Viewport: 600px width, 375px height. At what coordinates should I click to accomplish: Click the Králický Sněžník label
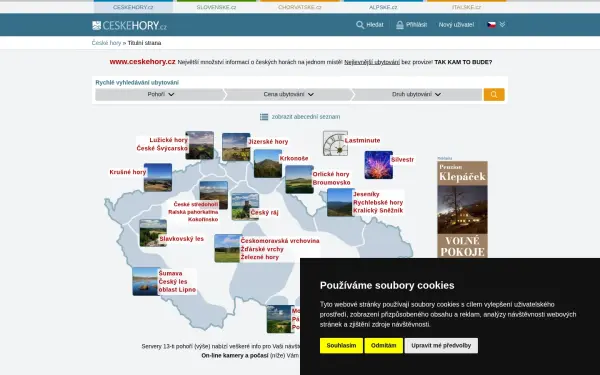[x=378, y=210]
